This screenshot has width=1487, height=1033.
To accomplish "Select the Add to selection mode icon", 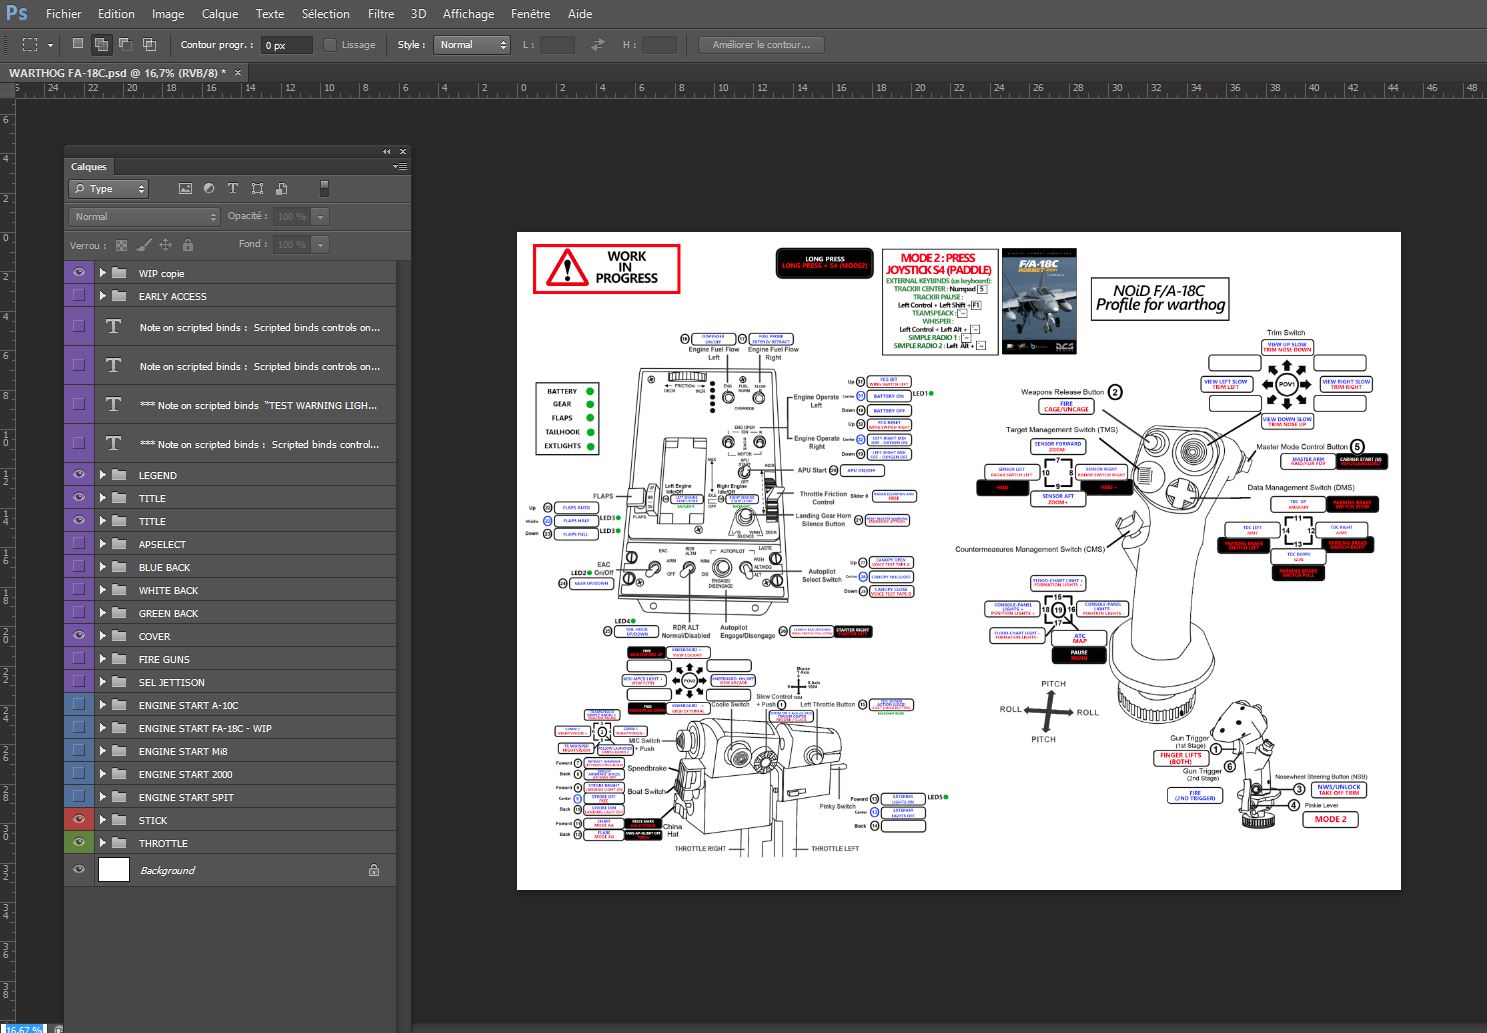I will (x=101, y=45).
